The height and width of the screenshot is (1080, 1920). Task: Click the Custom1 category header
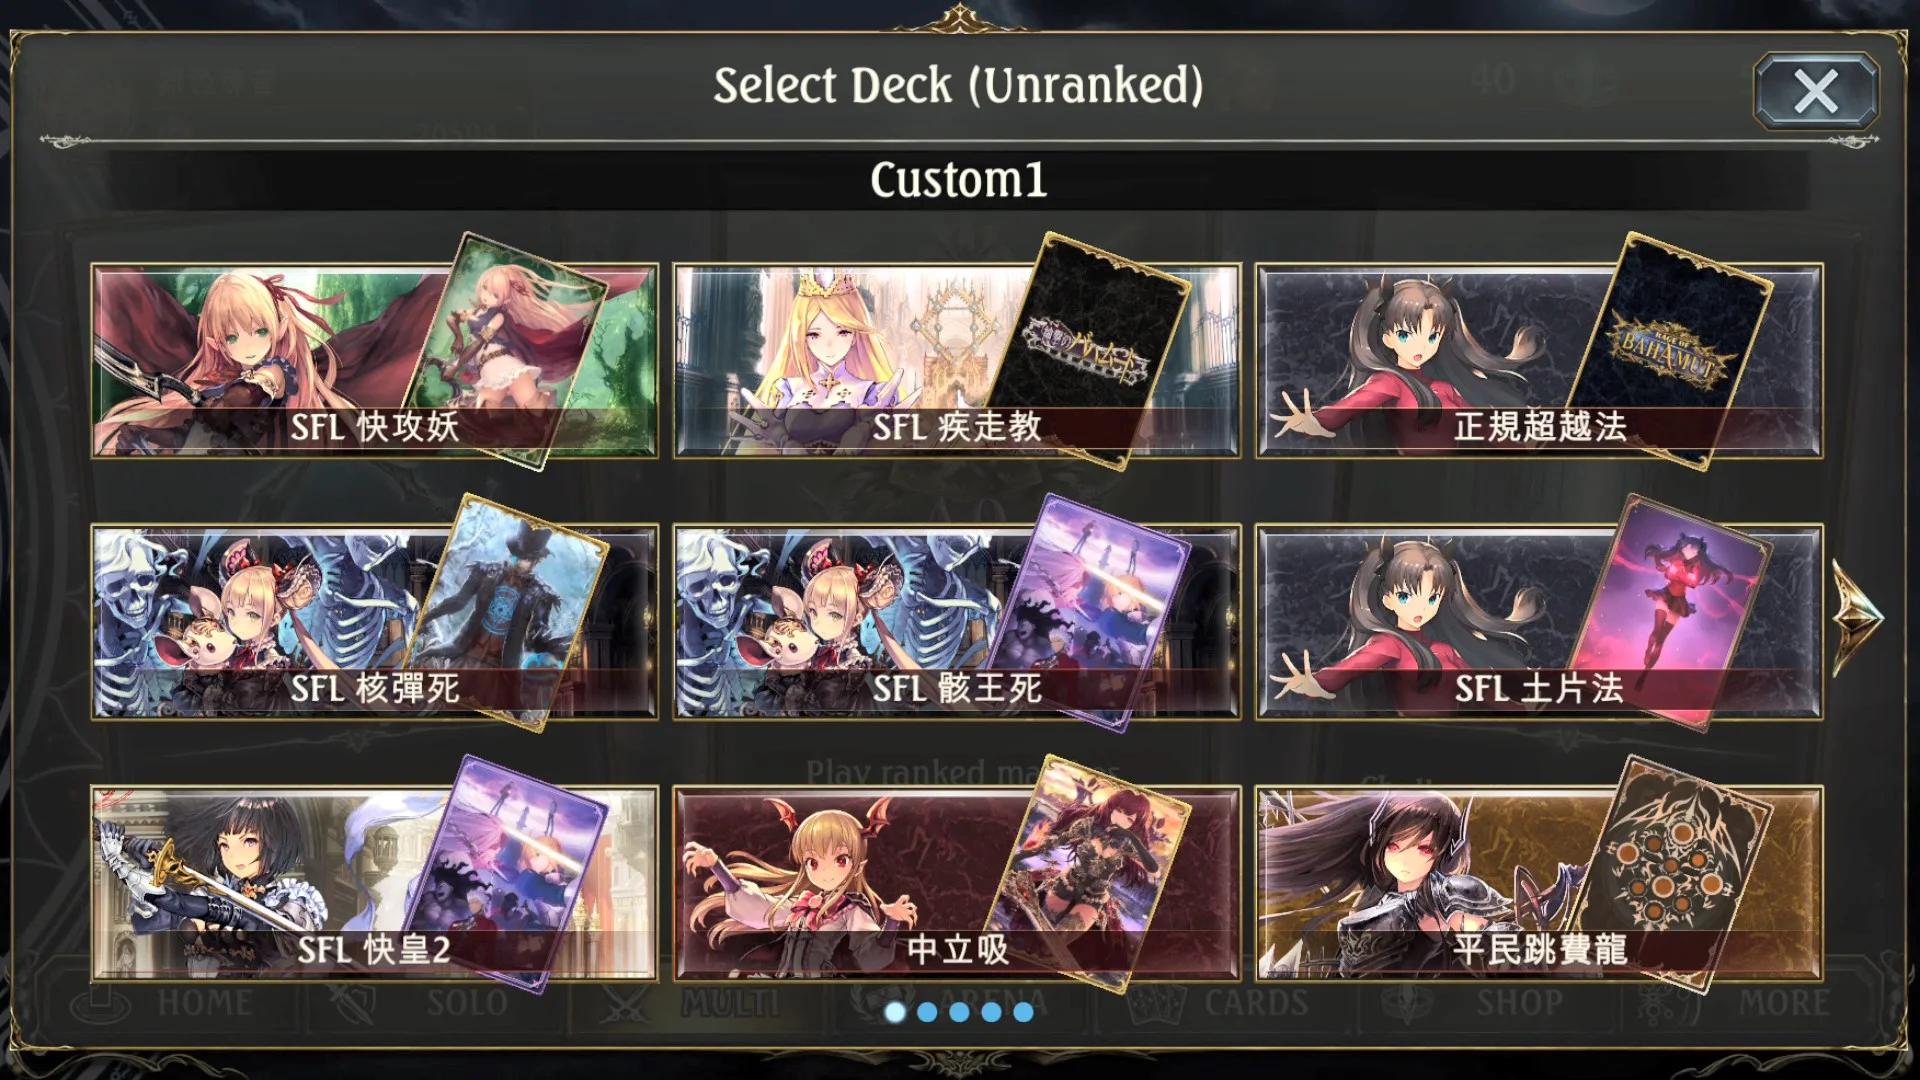click(x=958, y=180)
